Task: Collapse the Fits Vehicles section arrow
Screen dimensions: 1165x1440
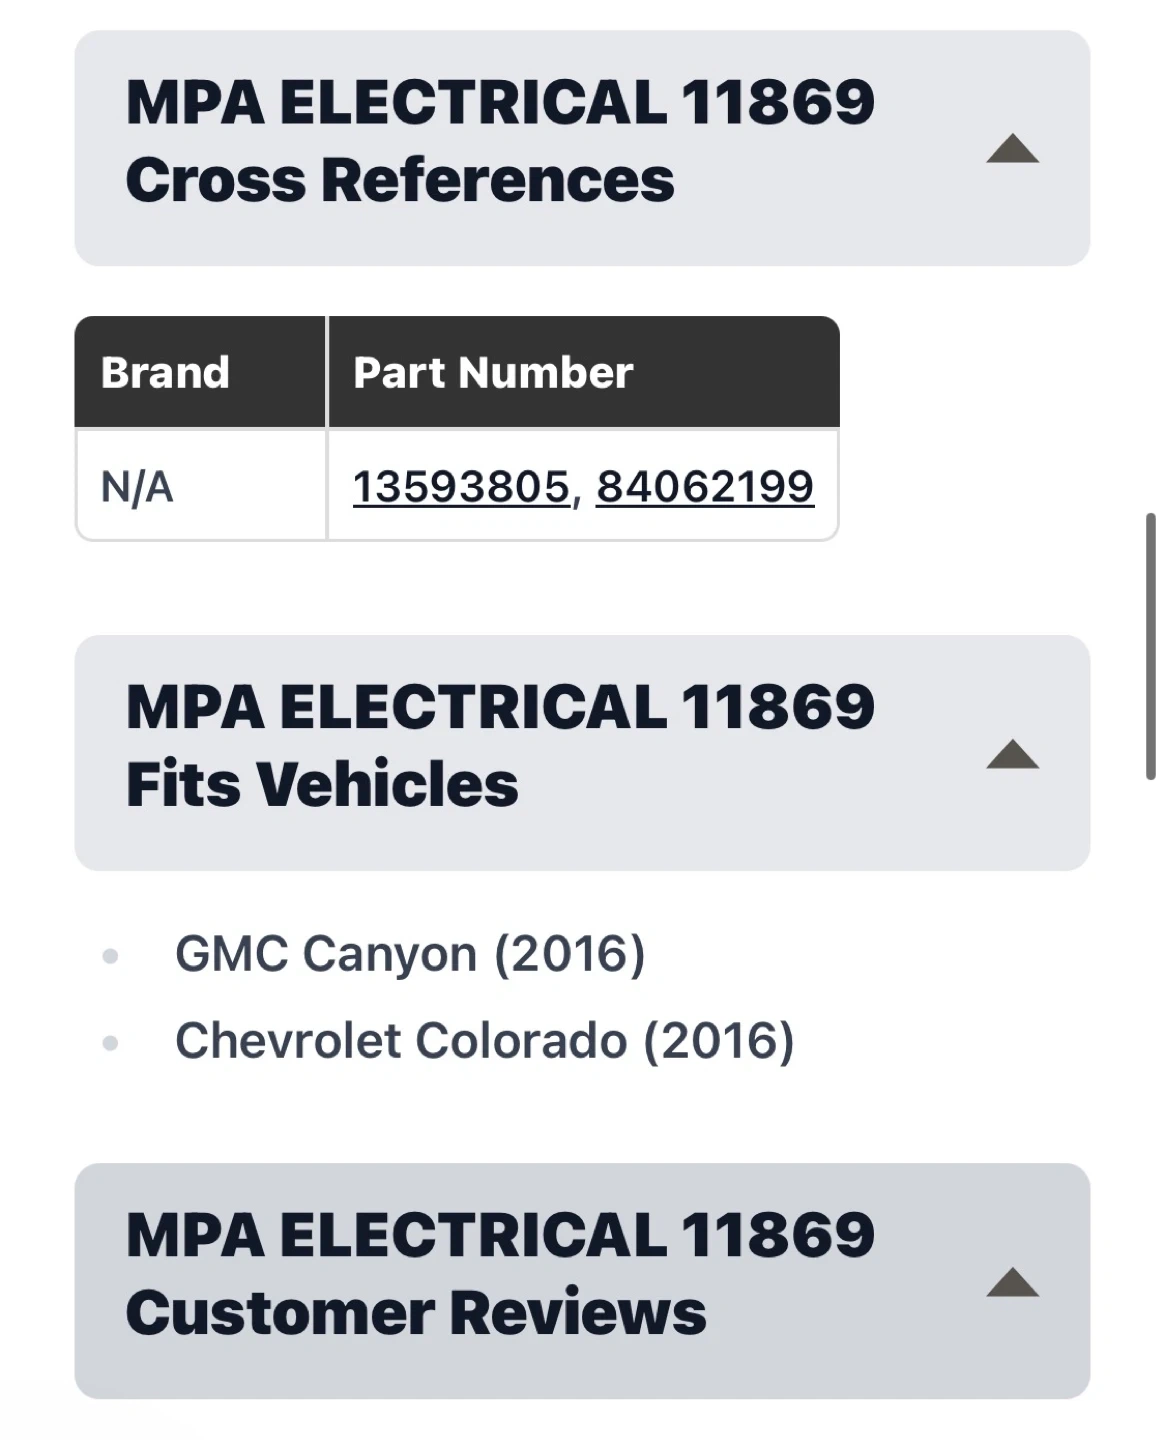Action: pyautogui.click(x=1012, y=754)
